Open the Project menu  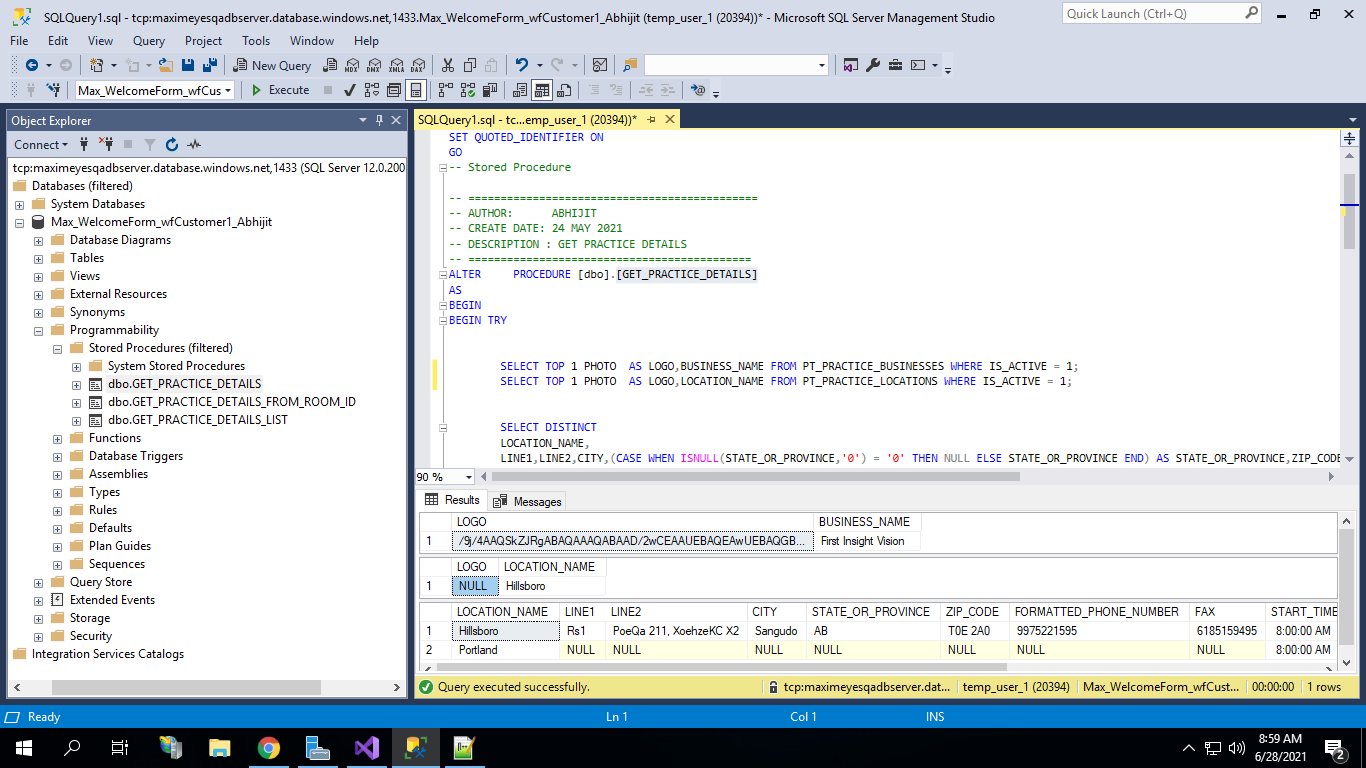click(203, 41)
